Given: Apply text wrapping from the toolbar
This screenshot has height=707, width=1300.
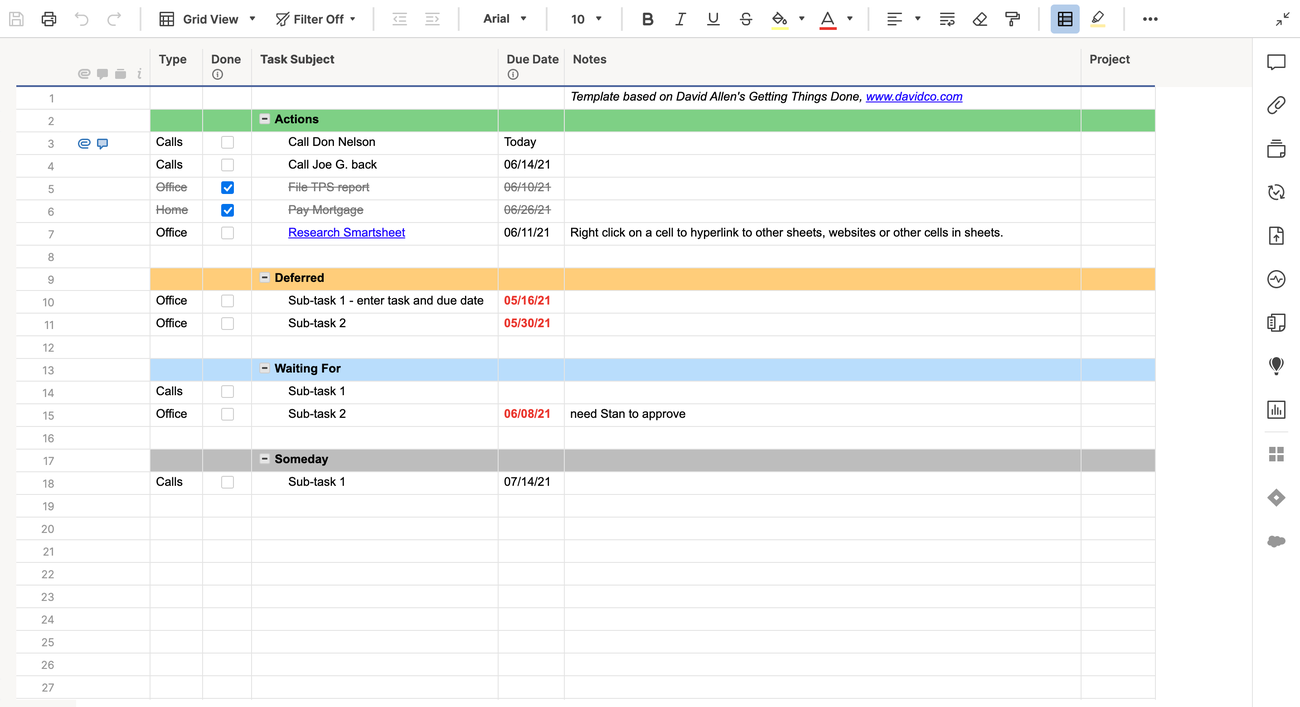Looking at the screenshot, I should tap(947, 18).
